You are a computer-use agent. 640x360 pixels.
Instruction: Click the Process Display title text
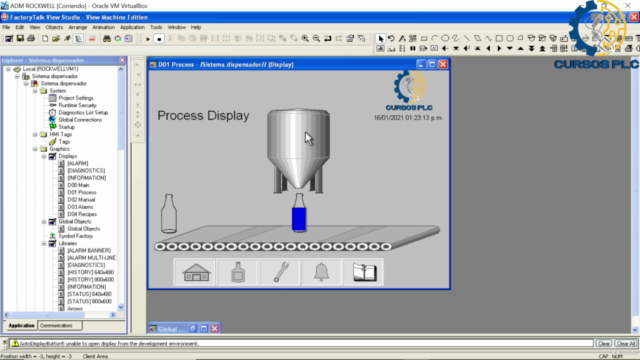(203, 116)
